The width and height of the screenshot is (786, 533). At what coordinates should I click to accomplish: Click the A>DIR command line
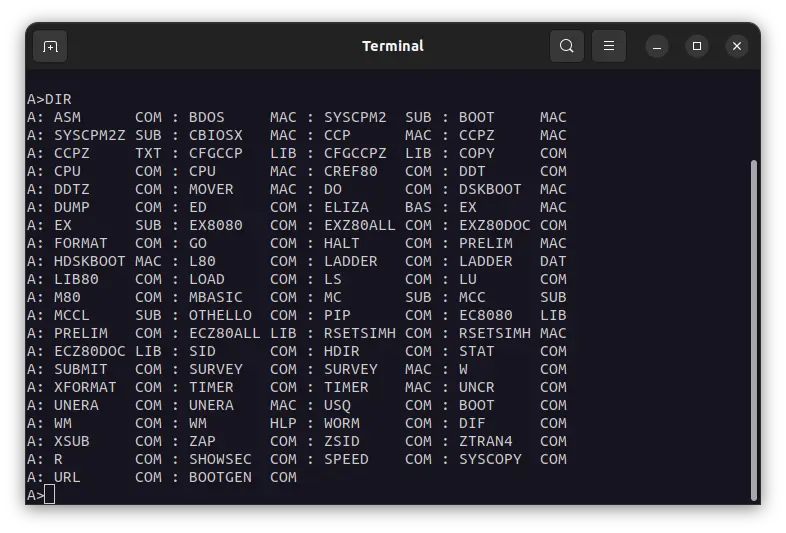pos(49,99)
